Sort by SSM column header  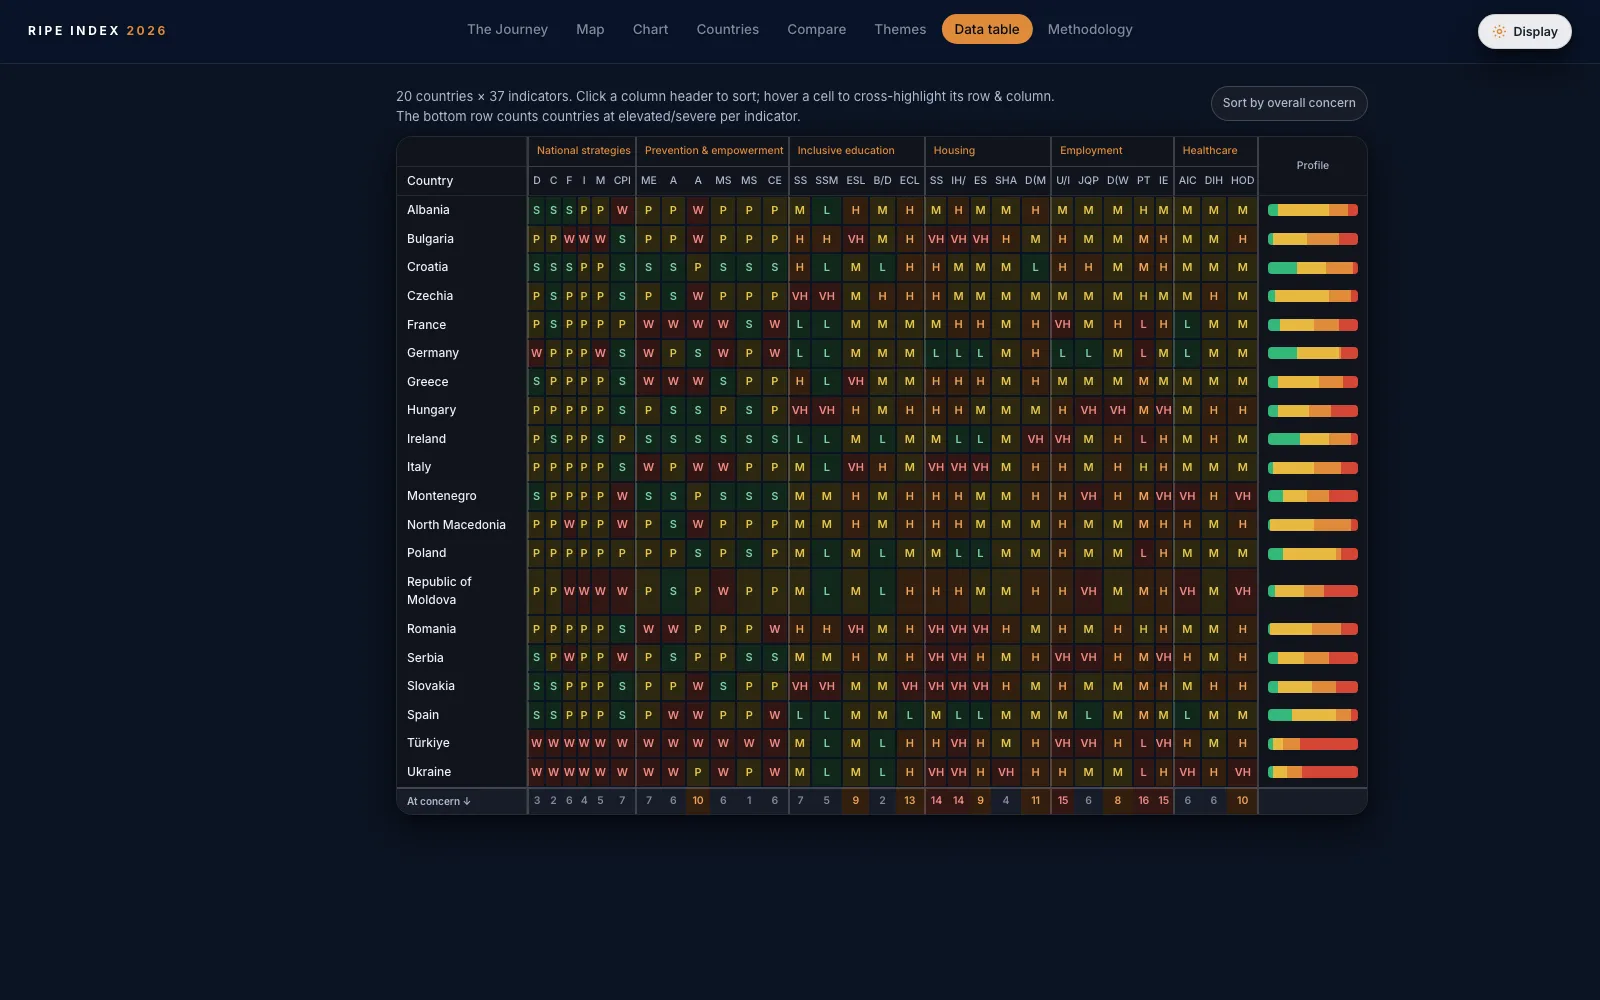(x=827, y=181)
